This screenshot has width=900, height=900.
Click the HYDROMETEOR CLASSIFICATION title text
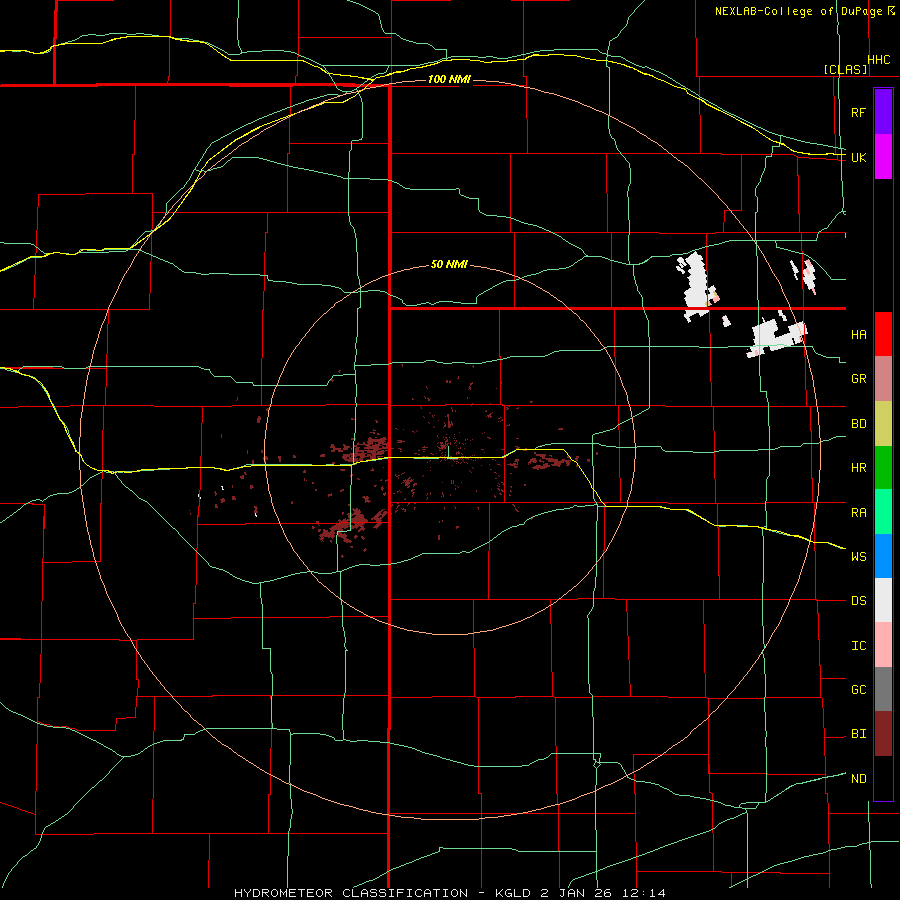click(351, 893)
